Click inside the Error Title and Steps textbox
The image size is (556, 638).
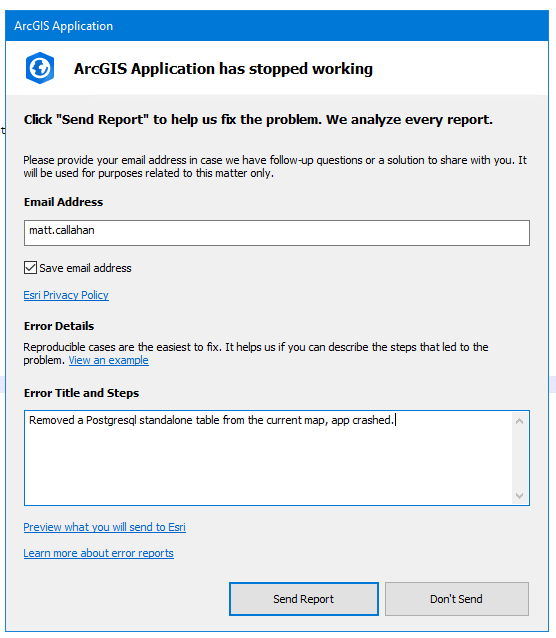pyautogui.click(x=269, y=458)
